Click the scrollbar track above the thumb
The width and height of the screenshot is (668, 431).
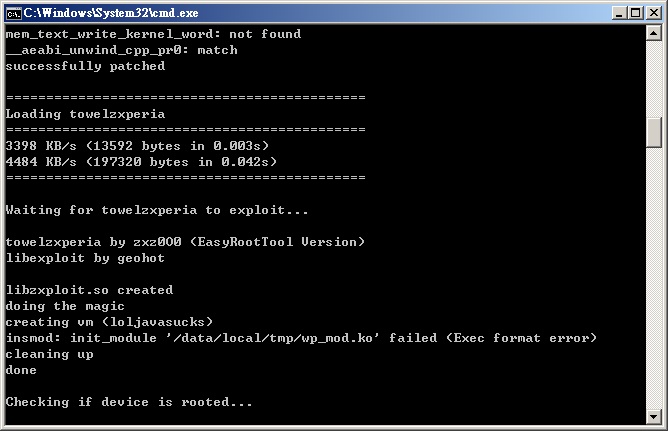654,79
